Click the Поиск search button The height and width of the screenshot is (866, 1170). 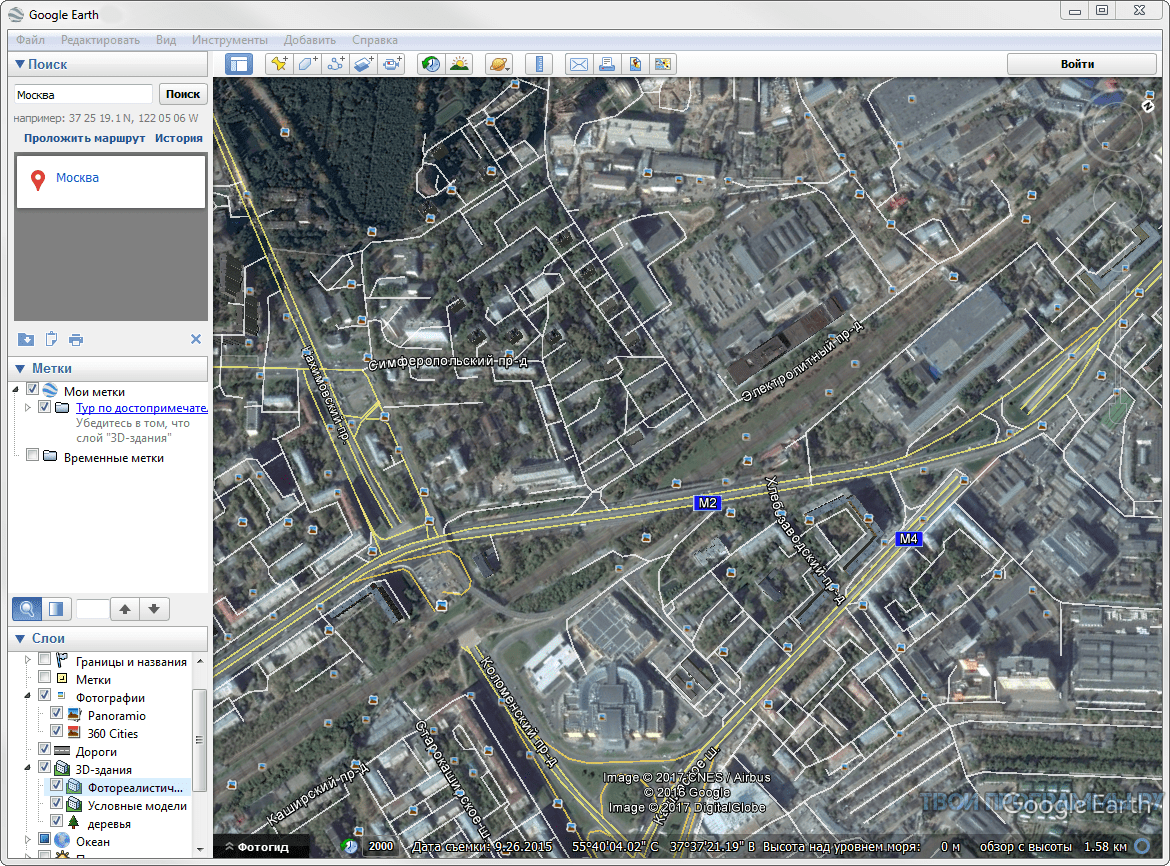[x=183, y=94]
